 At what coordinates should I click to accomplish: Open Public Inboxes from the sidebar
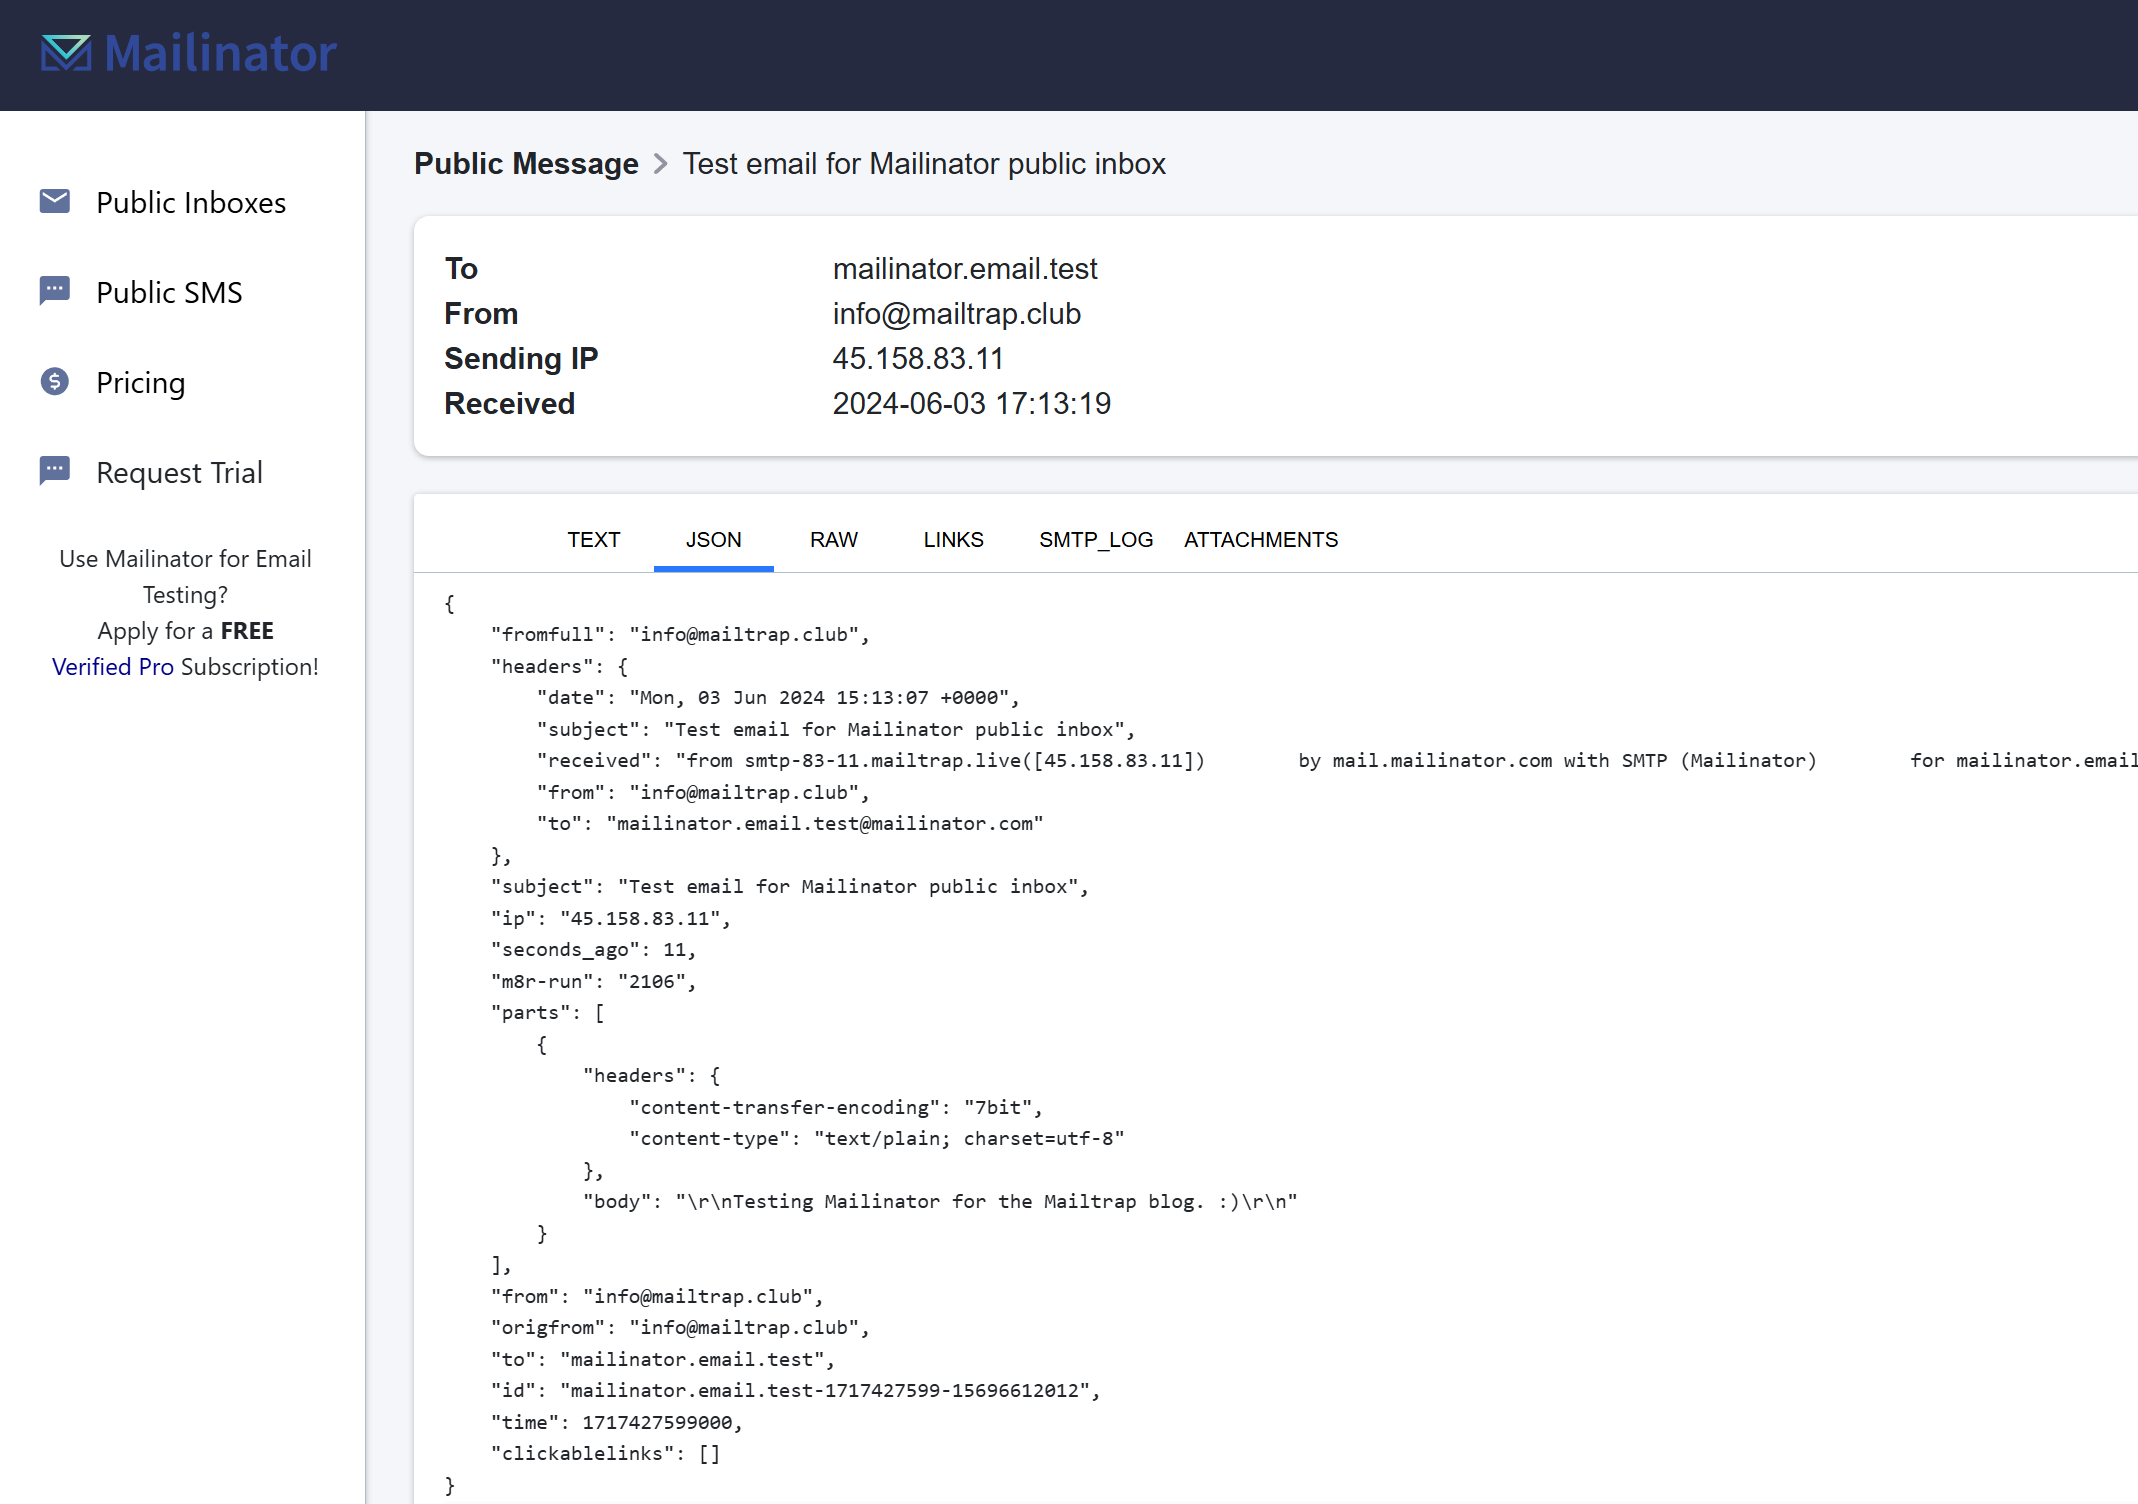191,202
